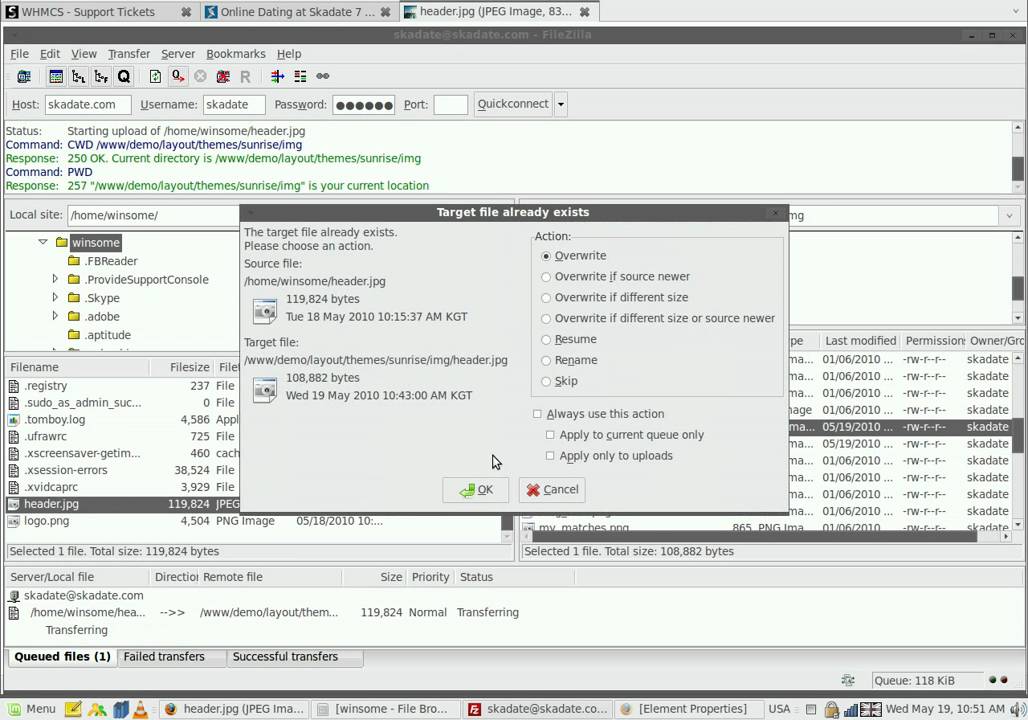This screenshot has height=720, width=1028.
Task: Select the Skip radio option
Action: 545,382
